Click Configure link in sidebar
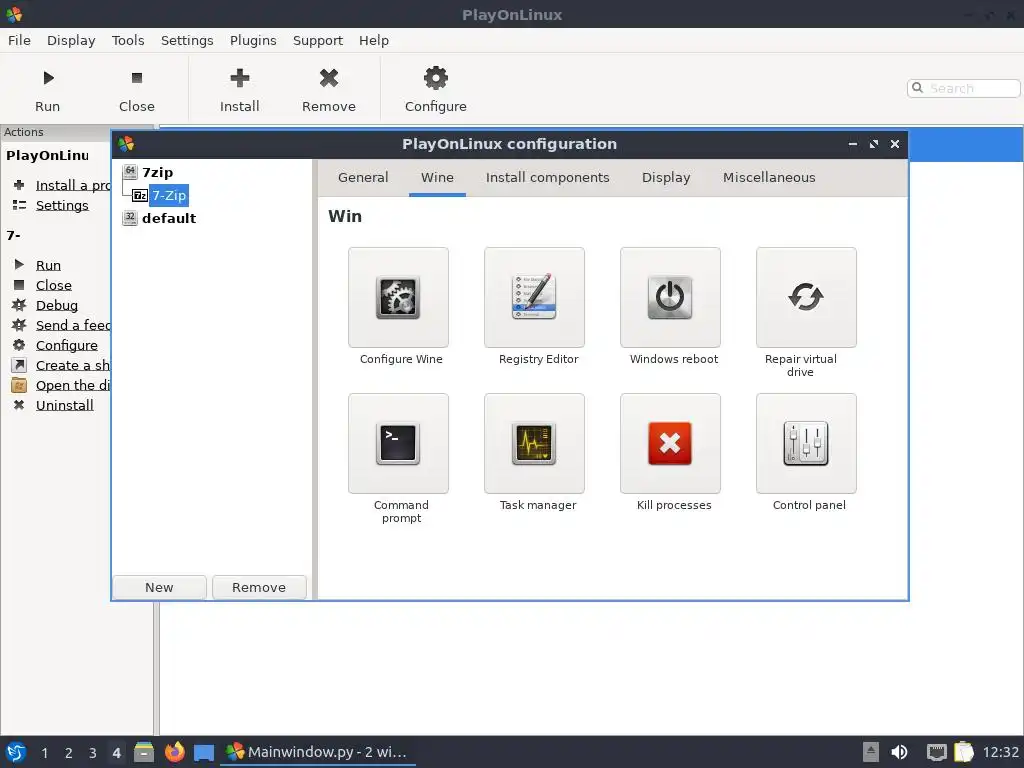Image resolution: width=1024 pixels, height=768 pixels. 67,345
